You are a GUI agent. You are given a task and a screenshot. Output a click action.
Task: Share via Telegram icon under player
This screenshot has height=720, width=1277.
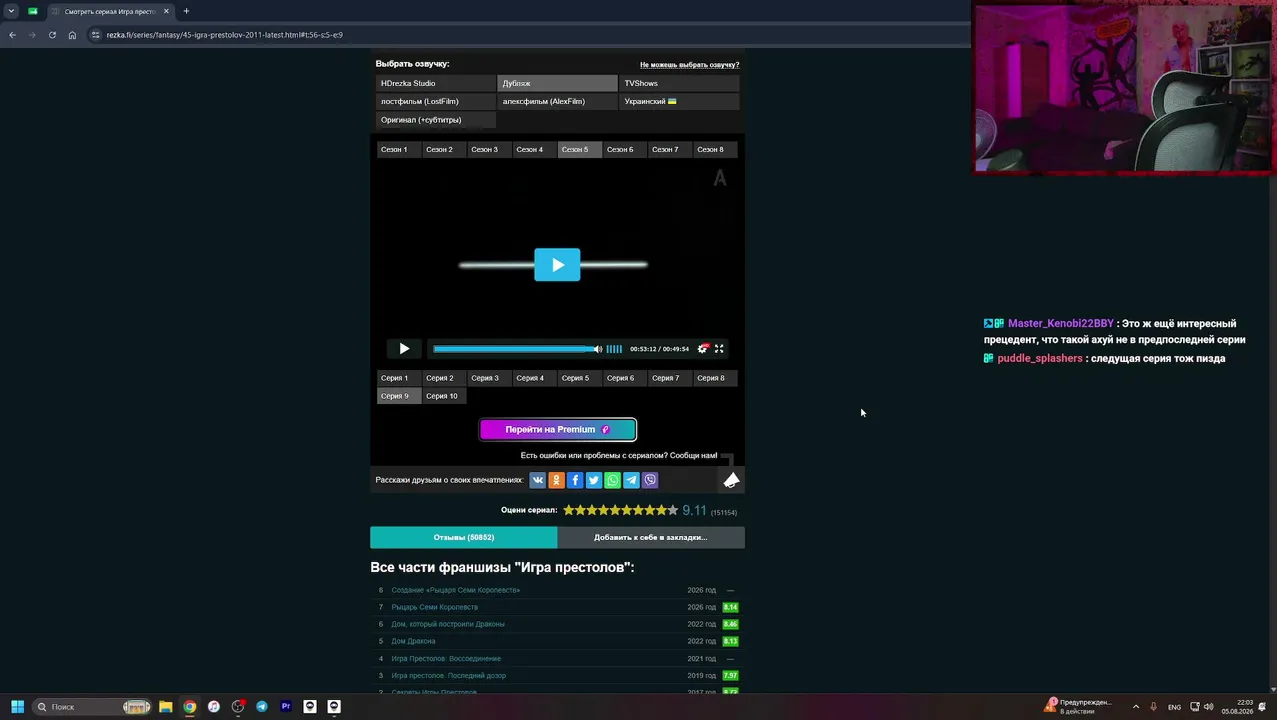(631, 480)
